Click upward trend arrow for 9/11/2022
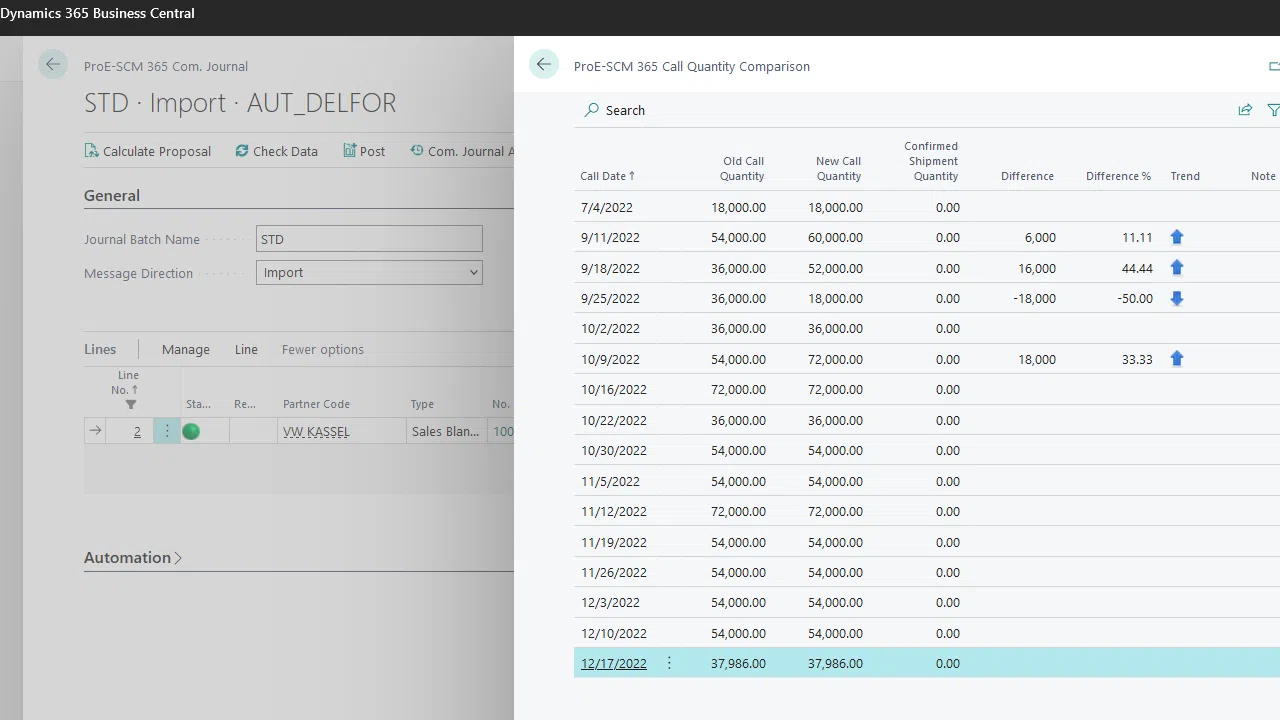The height and width of the screenshot is (720, 1280). point(1176,237)
